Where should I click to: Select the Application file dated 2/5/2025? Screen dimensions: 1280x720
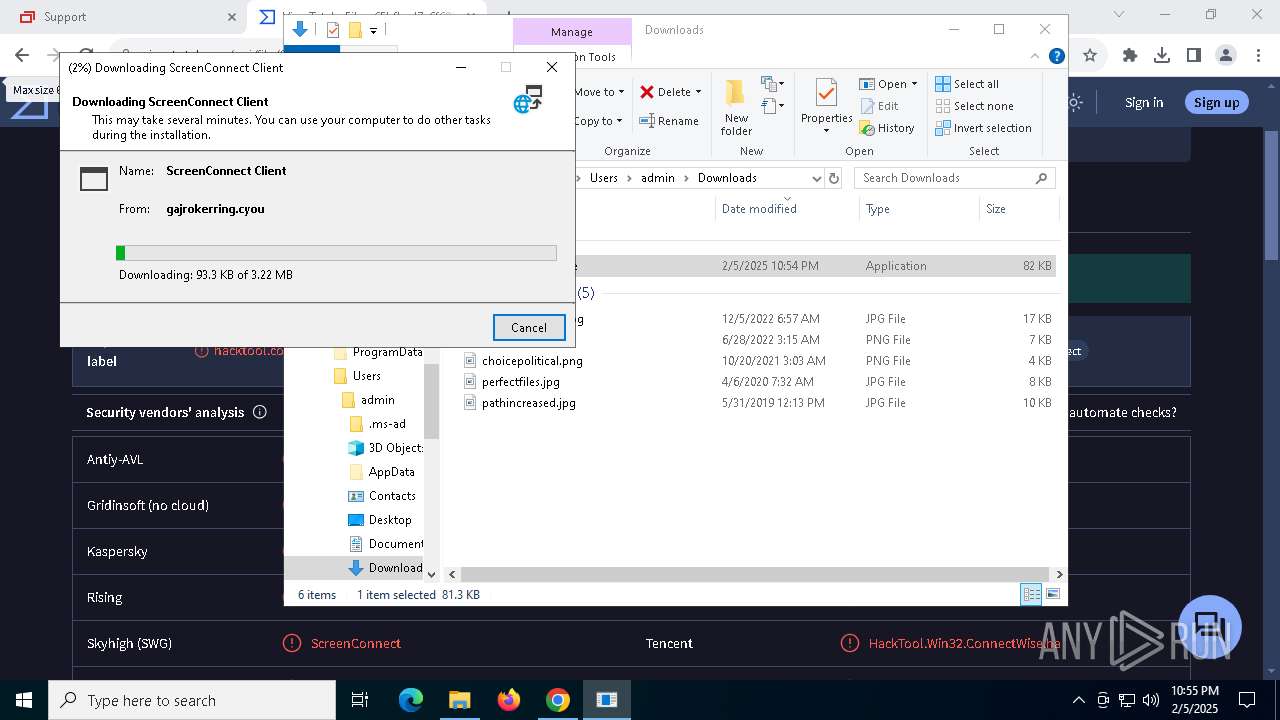coord(815,266)
